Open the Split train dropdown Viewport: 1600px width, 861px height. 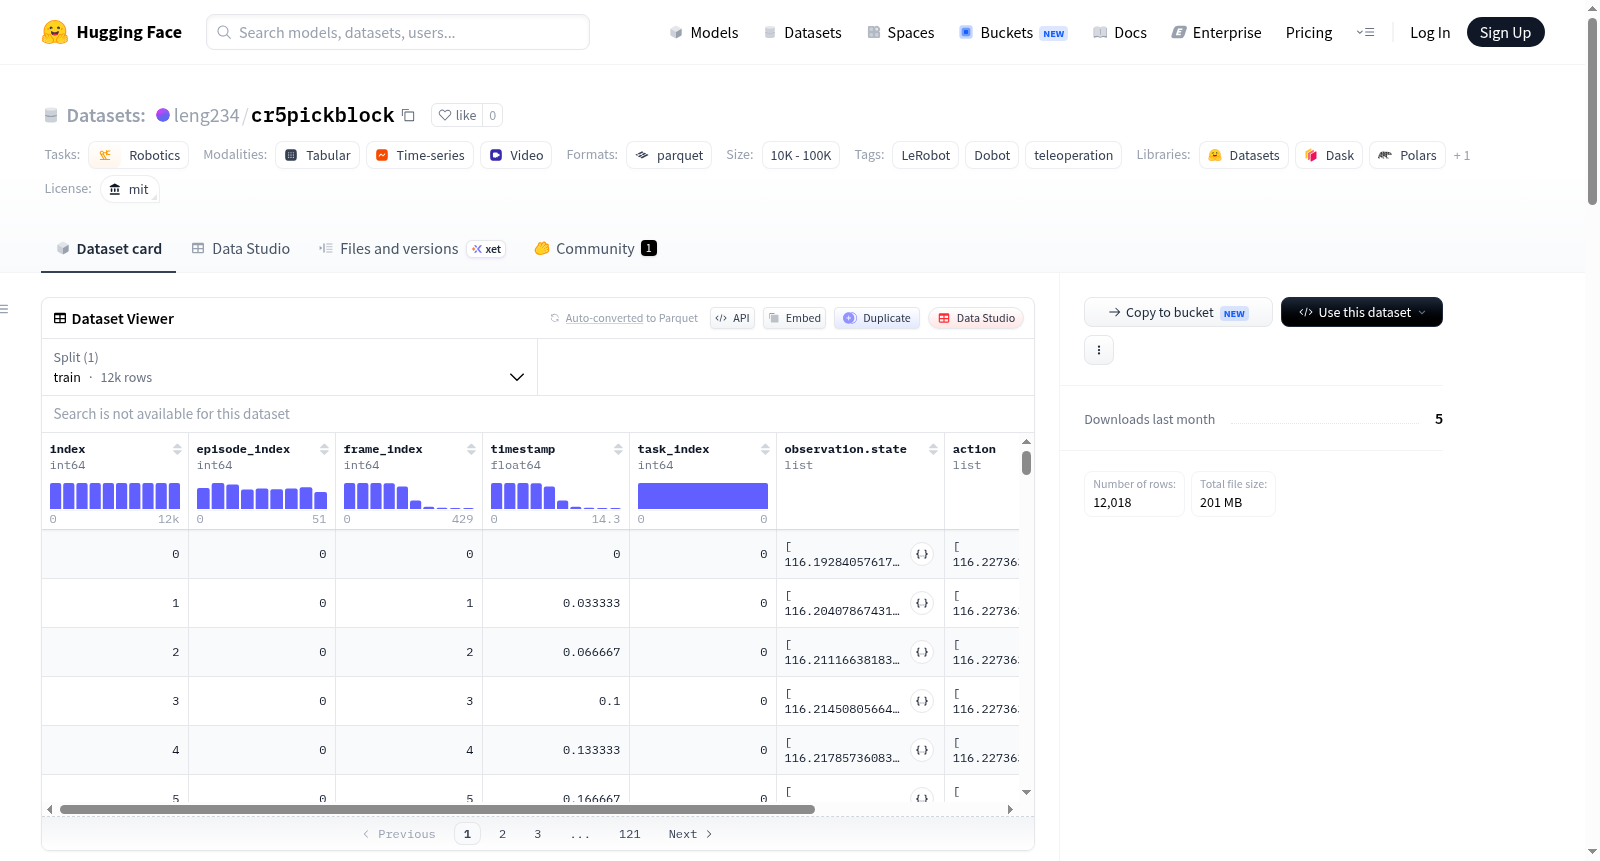tap(289, 367)
